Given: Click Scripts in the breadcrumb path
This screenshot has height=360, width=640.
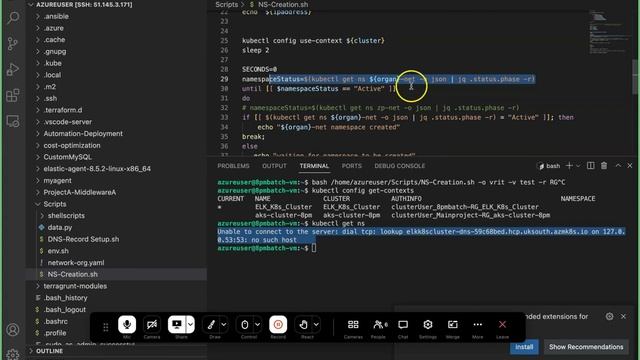Looking at the screenshot, I should click(227, 4).
